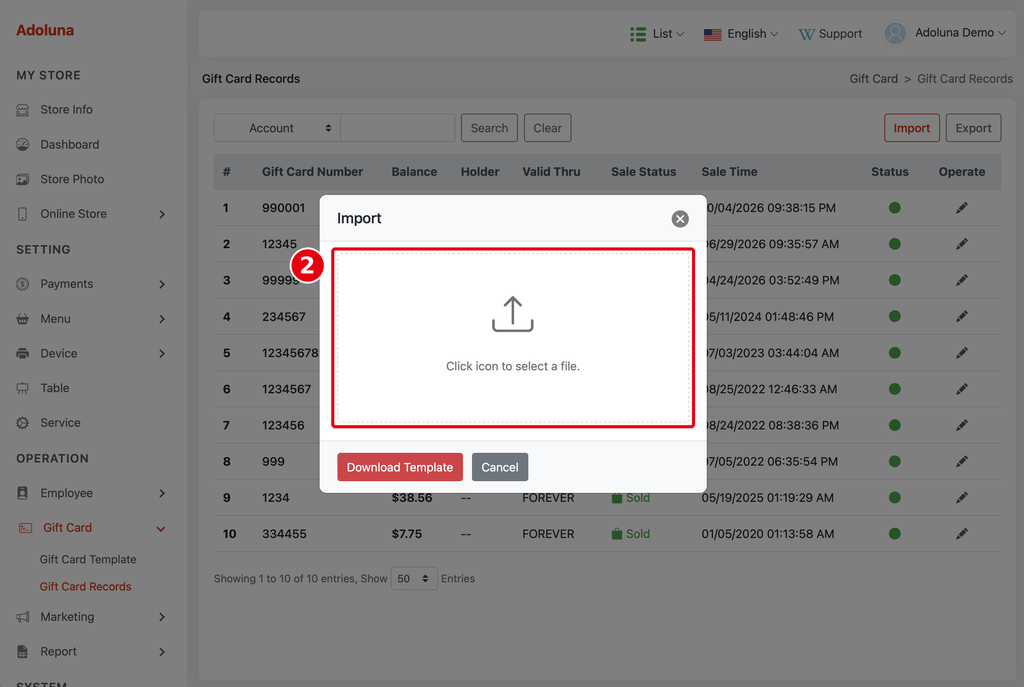Edit gift card 234567 with pencil icon

click(x=961, y=316)
